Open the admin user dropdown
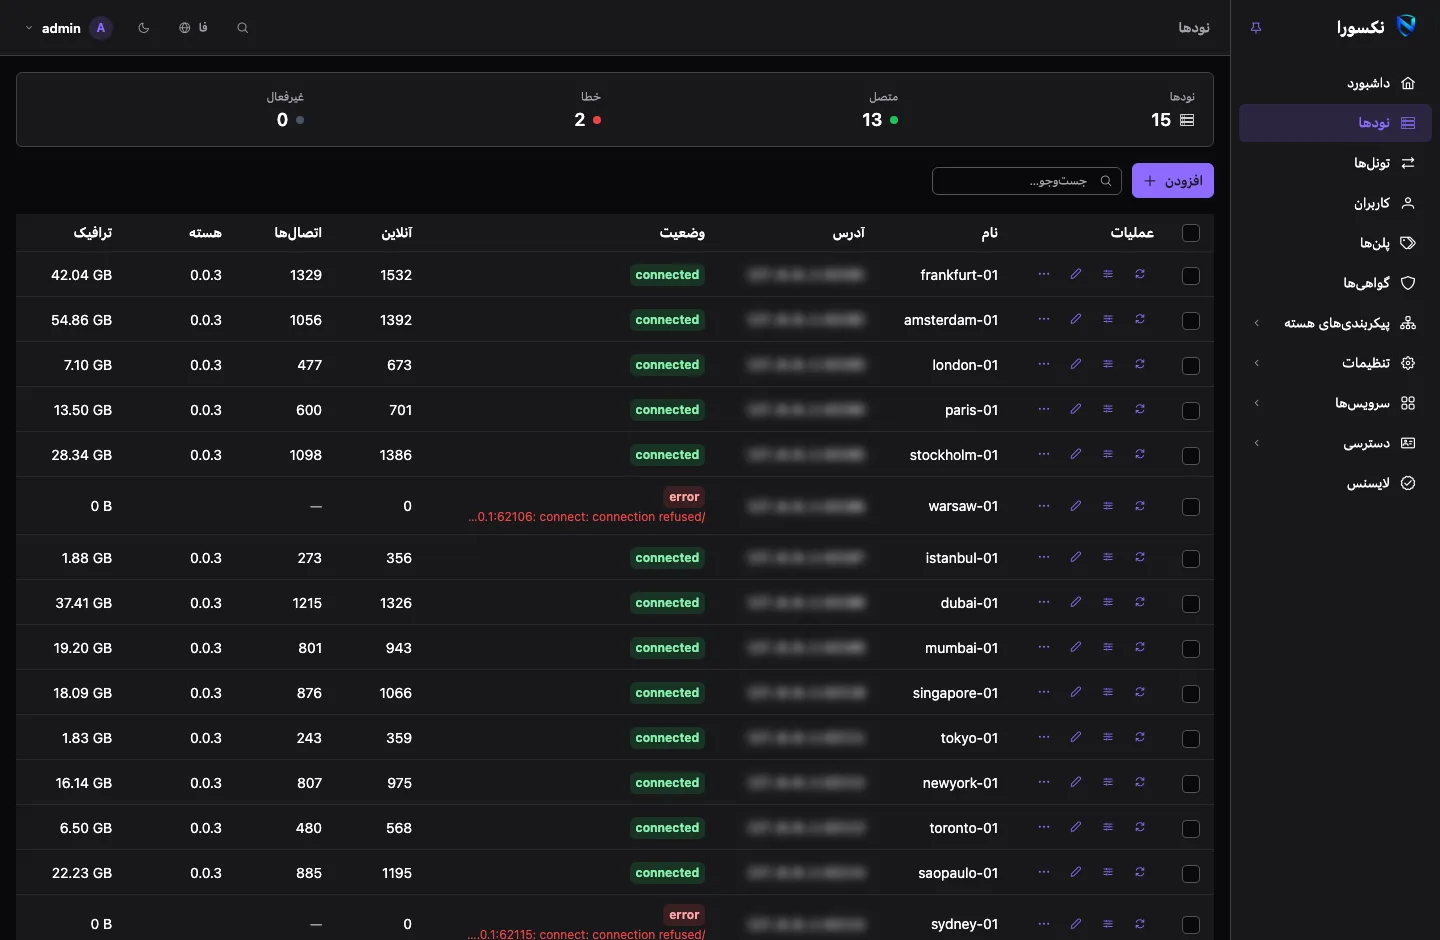1440x940 pixels. [68, 28]
